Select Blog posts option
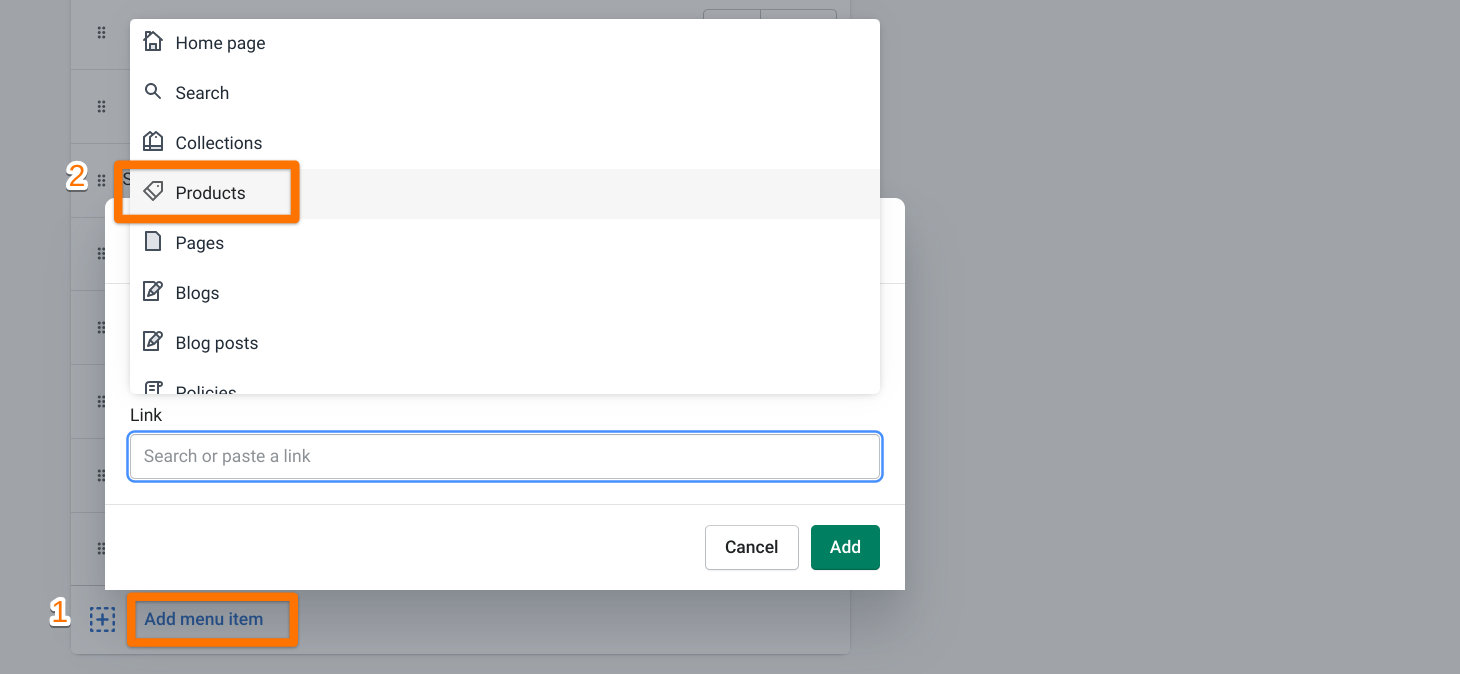The image size is (1460, 674). click(216, 343)
